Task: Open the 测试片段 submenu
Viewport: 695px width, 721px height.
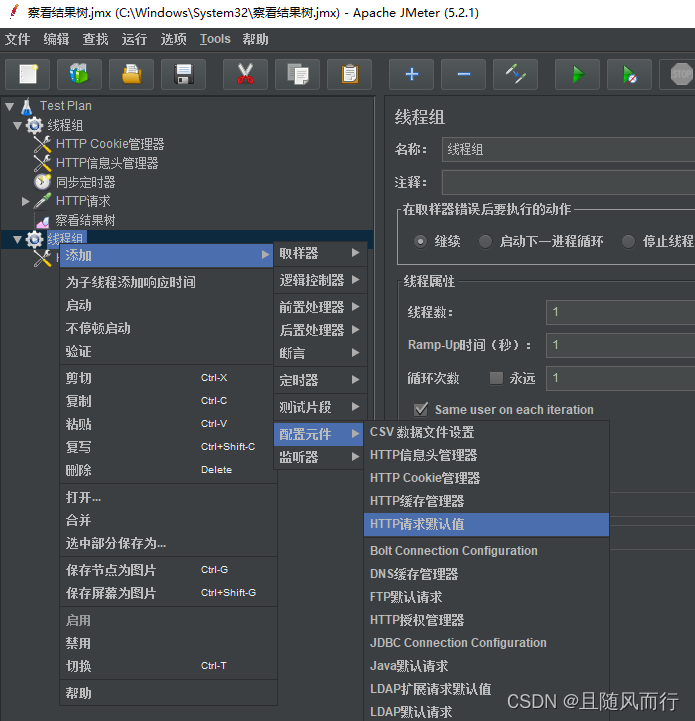Action: [320, 407]
